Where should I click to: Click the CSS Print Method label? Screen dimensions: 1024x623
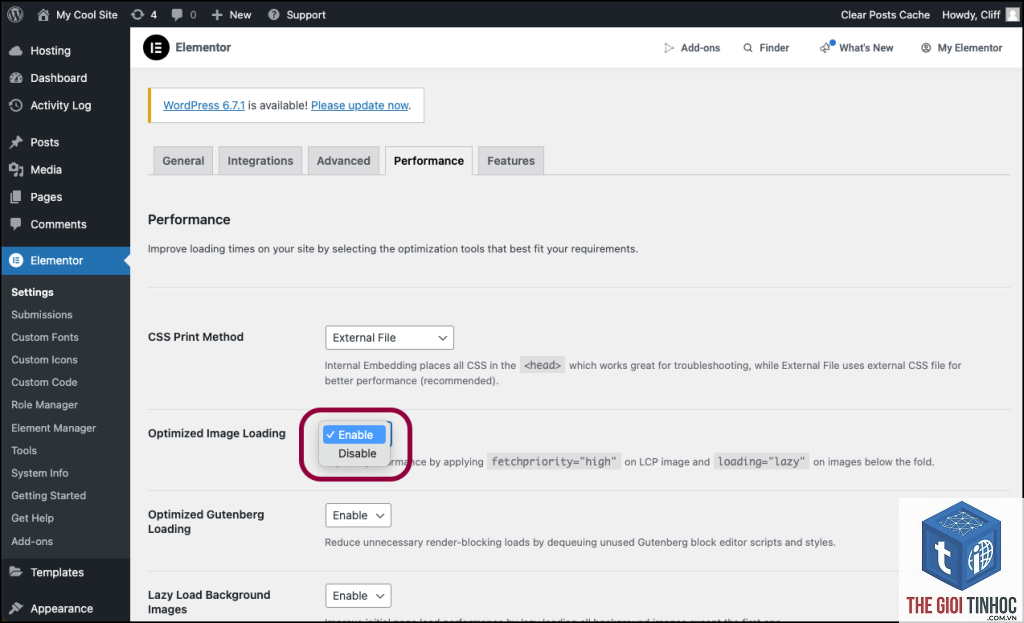click(196, 337)
